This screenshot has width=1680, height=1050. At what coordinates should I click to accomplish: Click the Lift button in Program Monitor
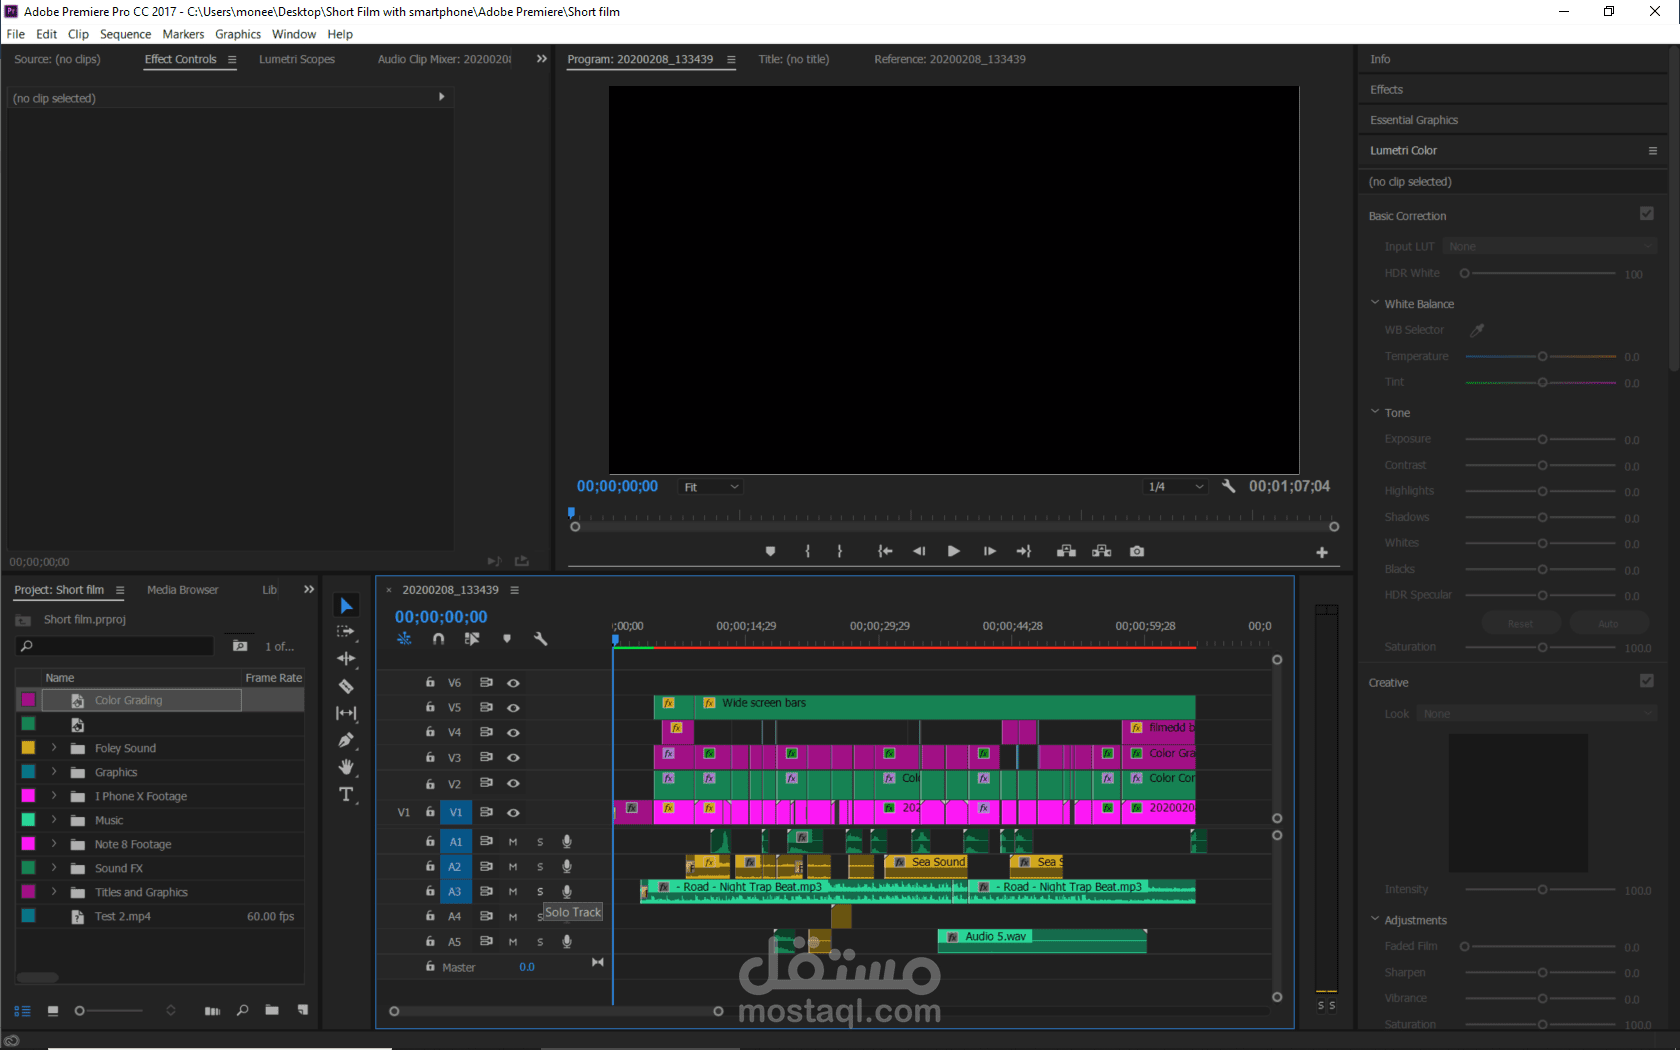1067,551
